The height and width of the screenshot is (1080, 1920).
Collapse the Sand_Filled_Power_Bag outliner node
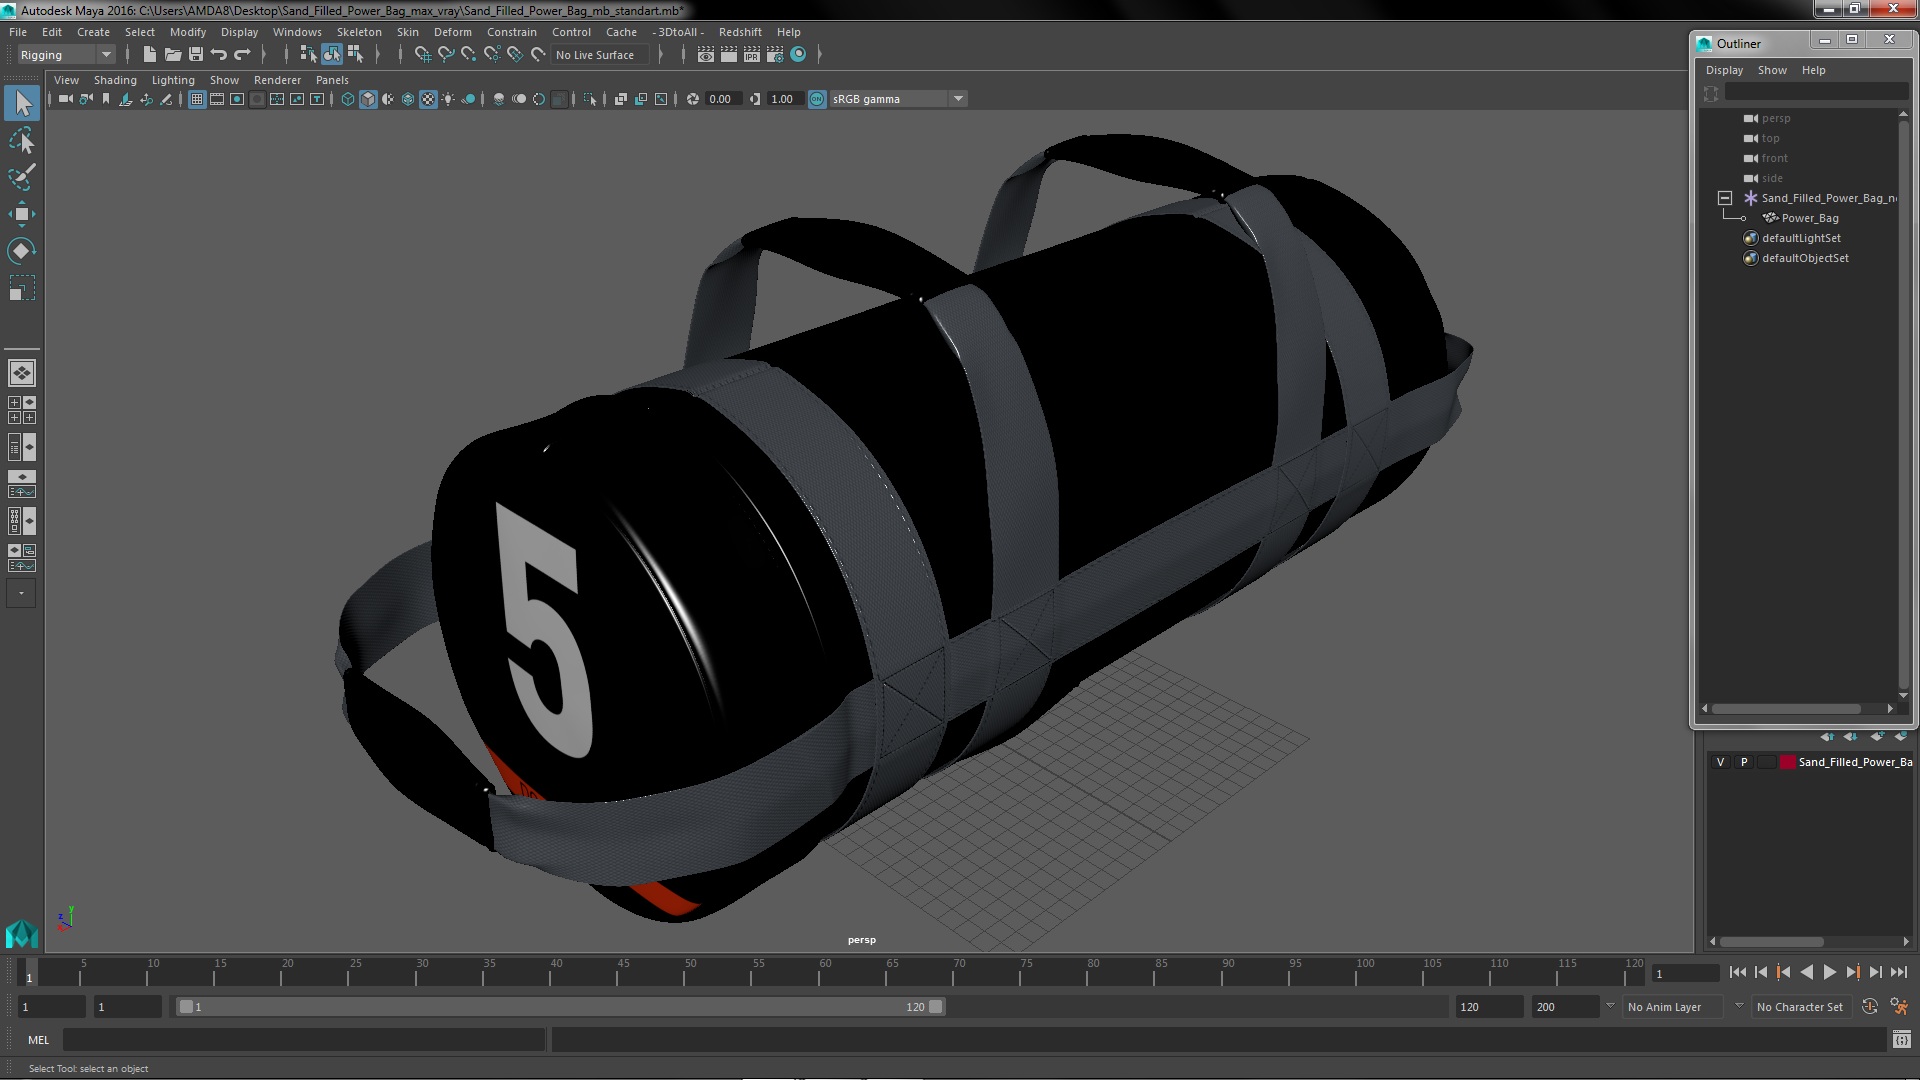1725,198
